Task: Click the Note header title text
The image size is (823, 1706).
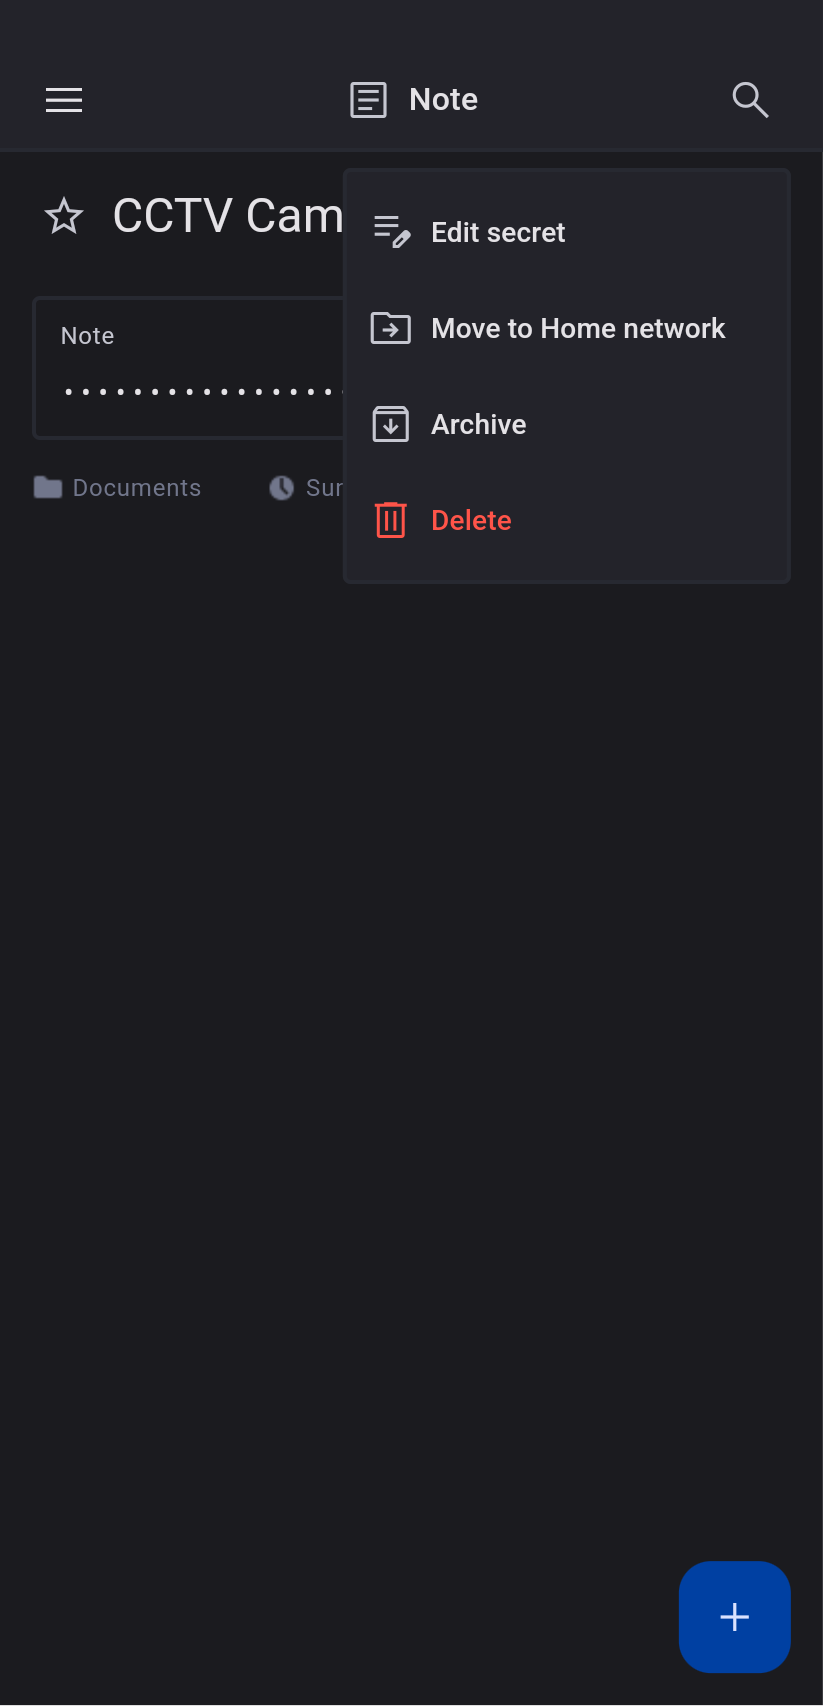Action: [444, 100]
